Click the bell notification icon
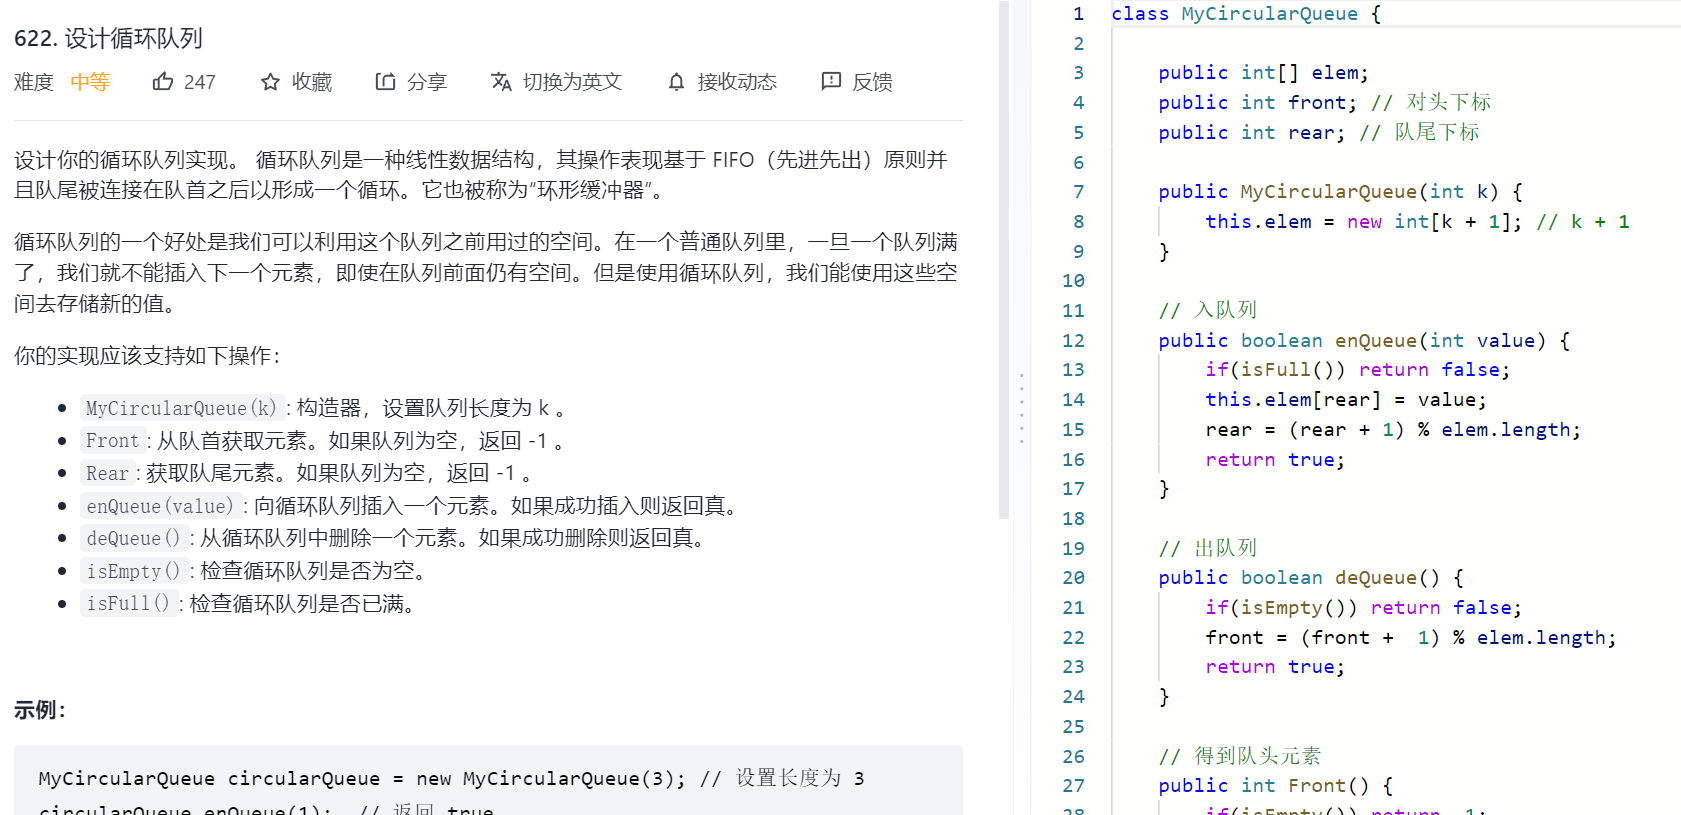 pyautogui.click(x=677, y=82)
